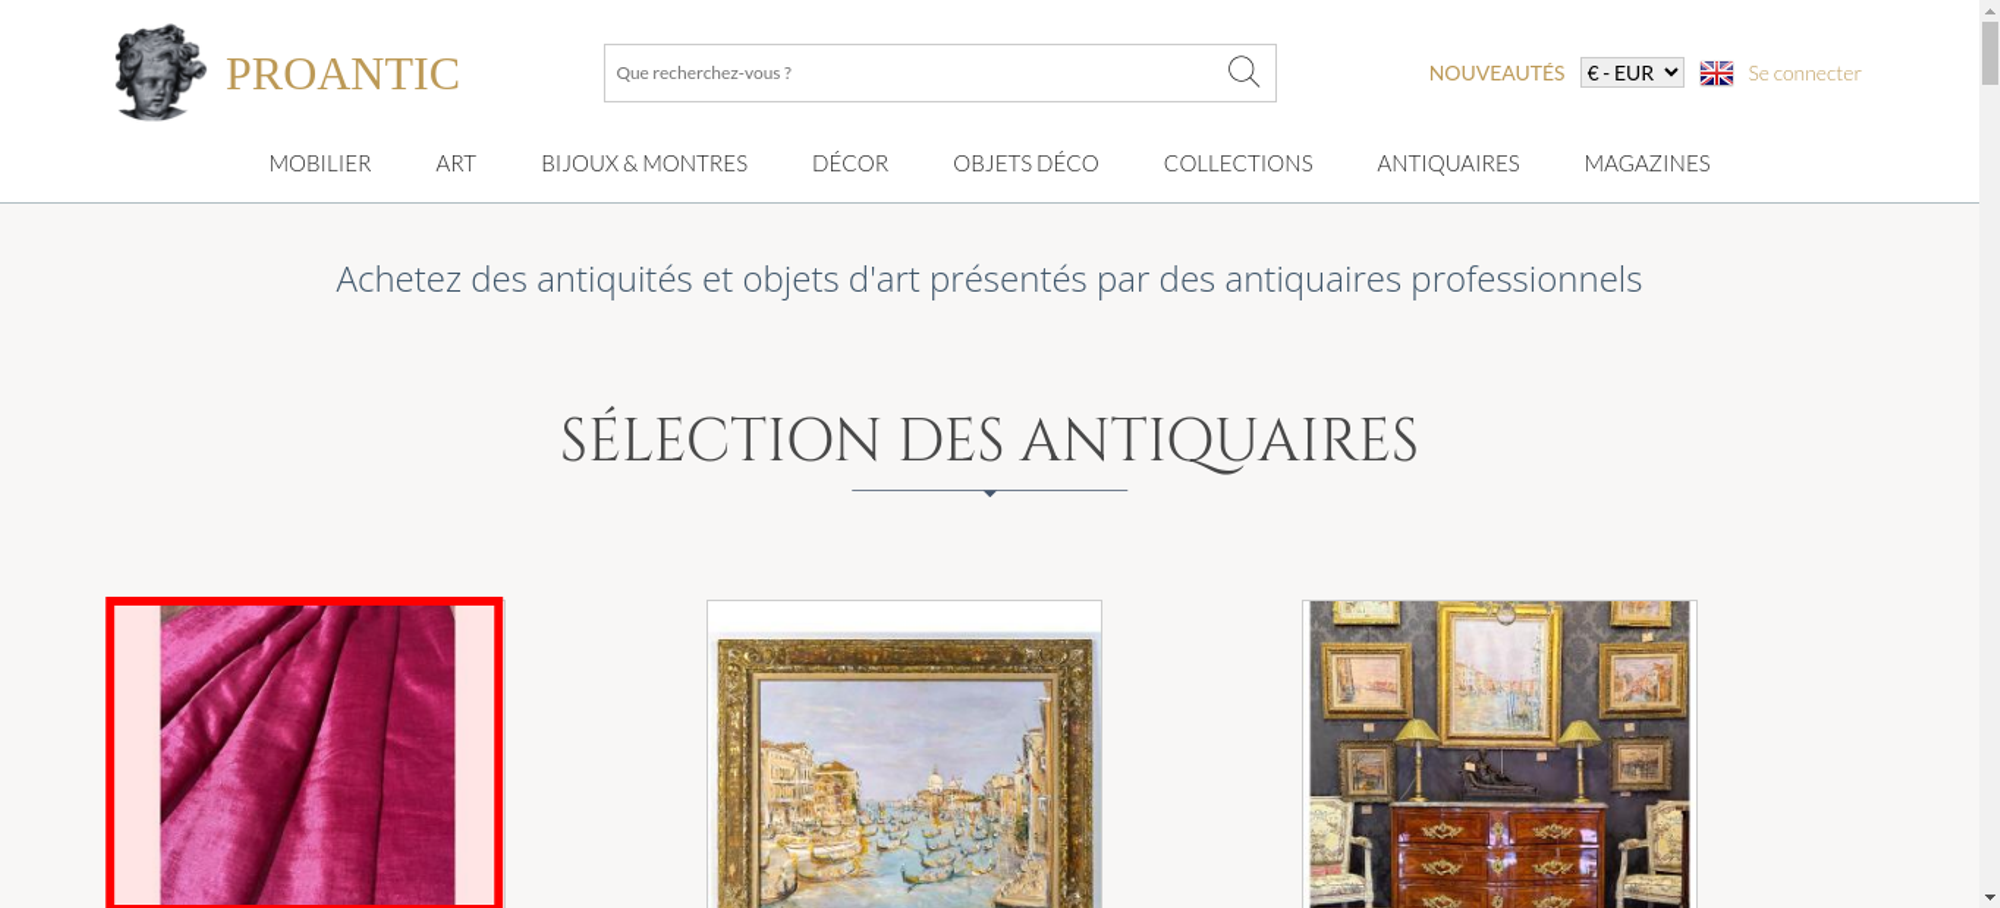
Task: Go to the ANTIQUAIRES section
Action: (1448, 163)
